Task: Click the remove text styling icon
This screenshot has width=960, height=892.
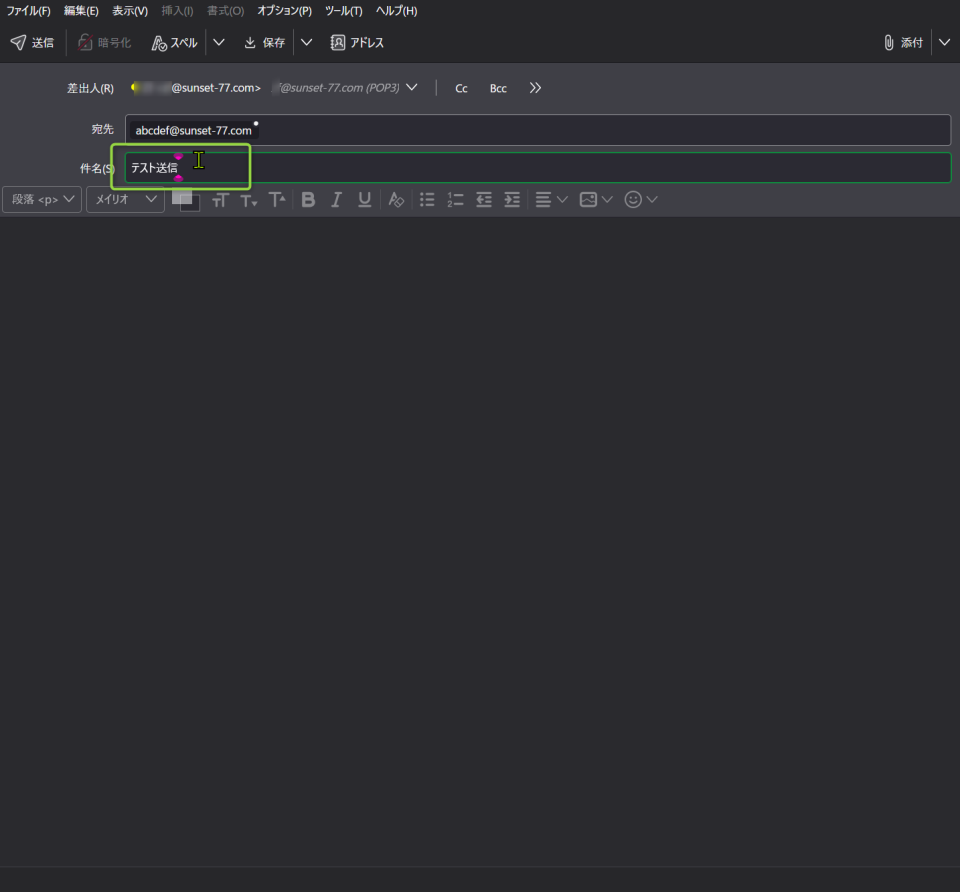Action: tap(396, 200)
